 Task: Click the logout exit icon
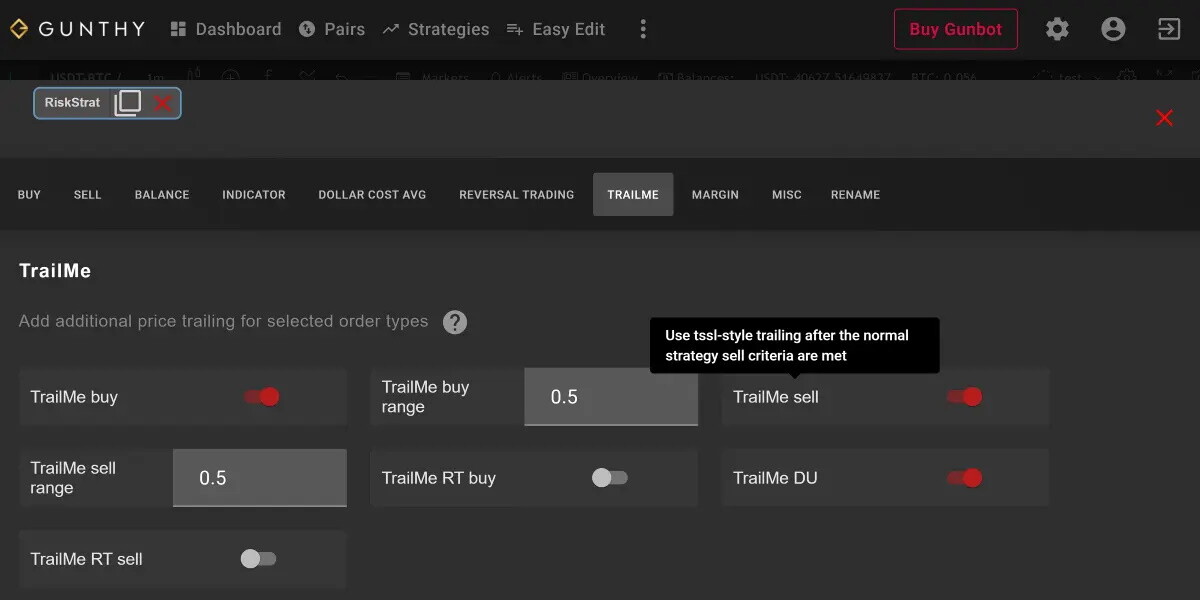point(1169,29)
